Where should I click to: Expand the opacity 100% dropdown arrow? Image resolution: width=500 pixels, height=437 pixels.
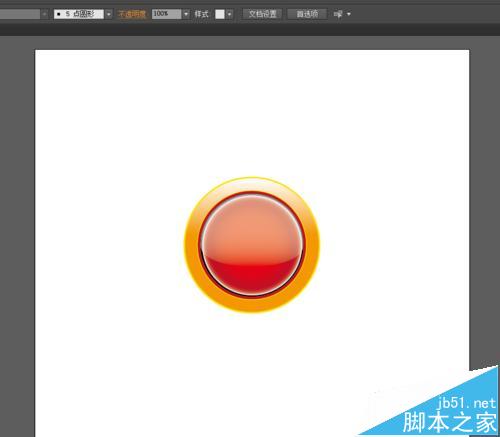pos(186,14)
